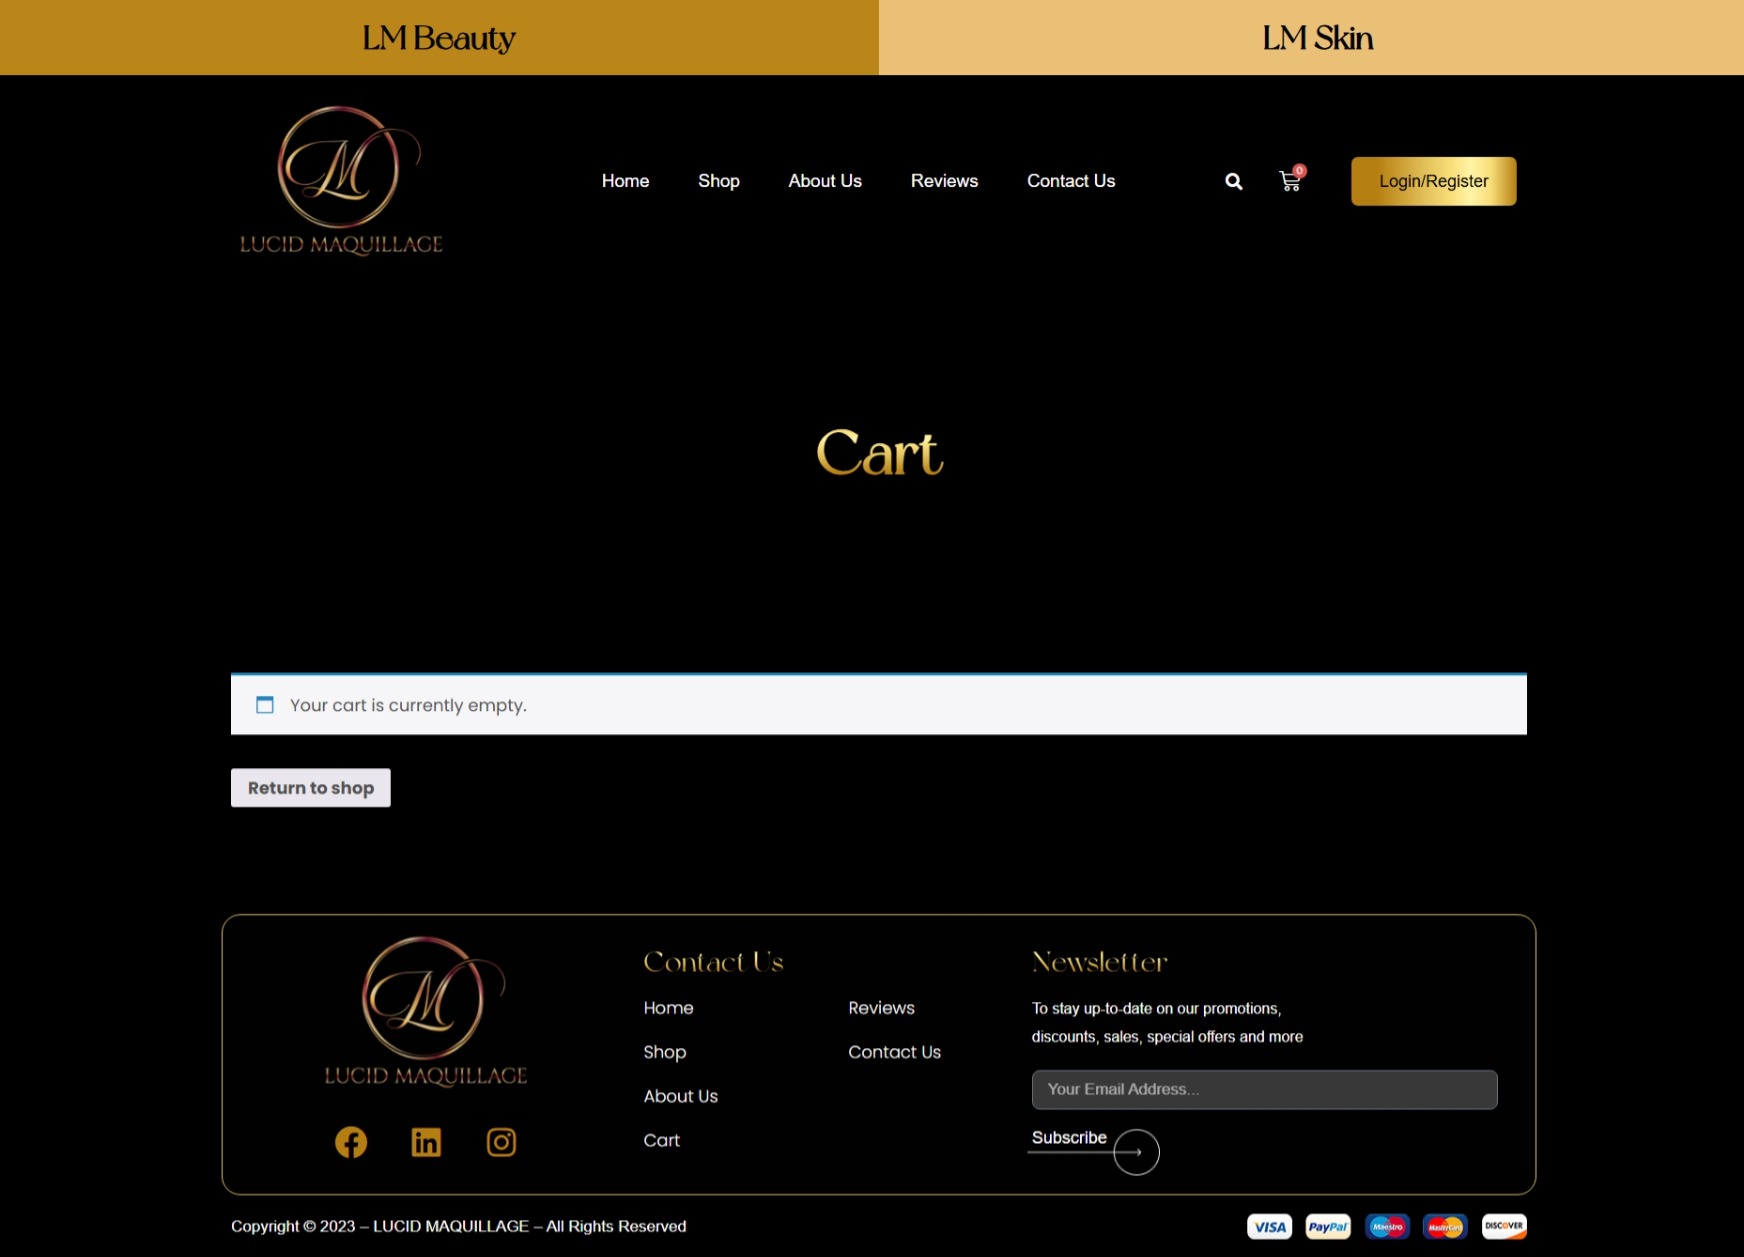
Task: Click the Subscribe arrow circle icon
Action: pyautogui.click(x=1136, y=1152)
